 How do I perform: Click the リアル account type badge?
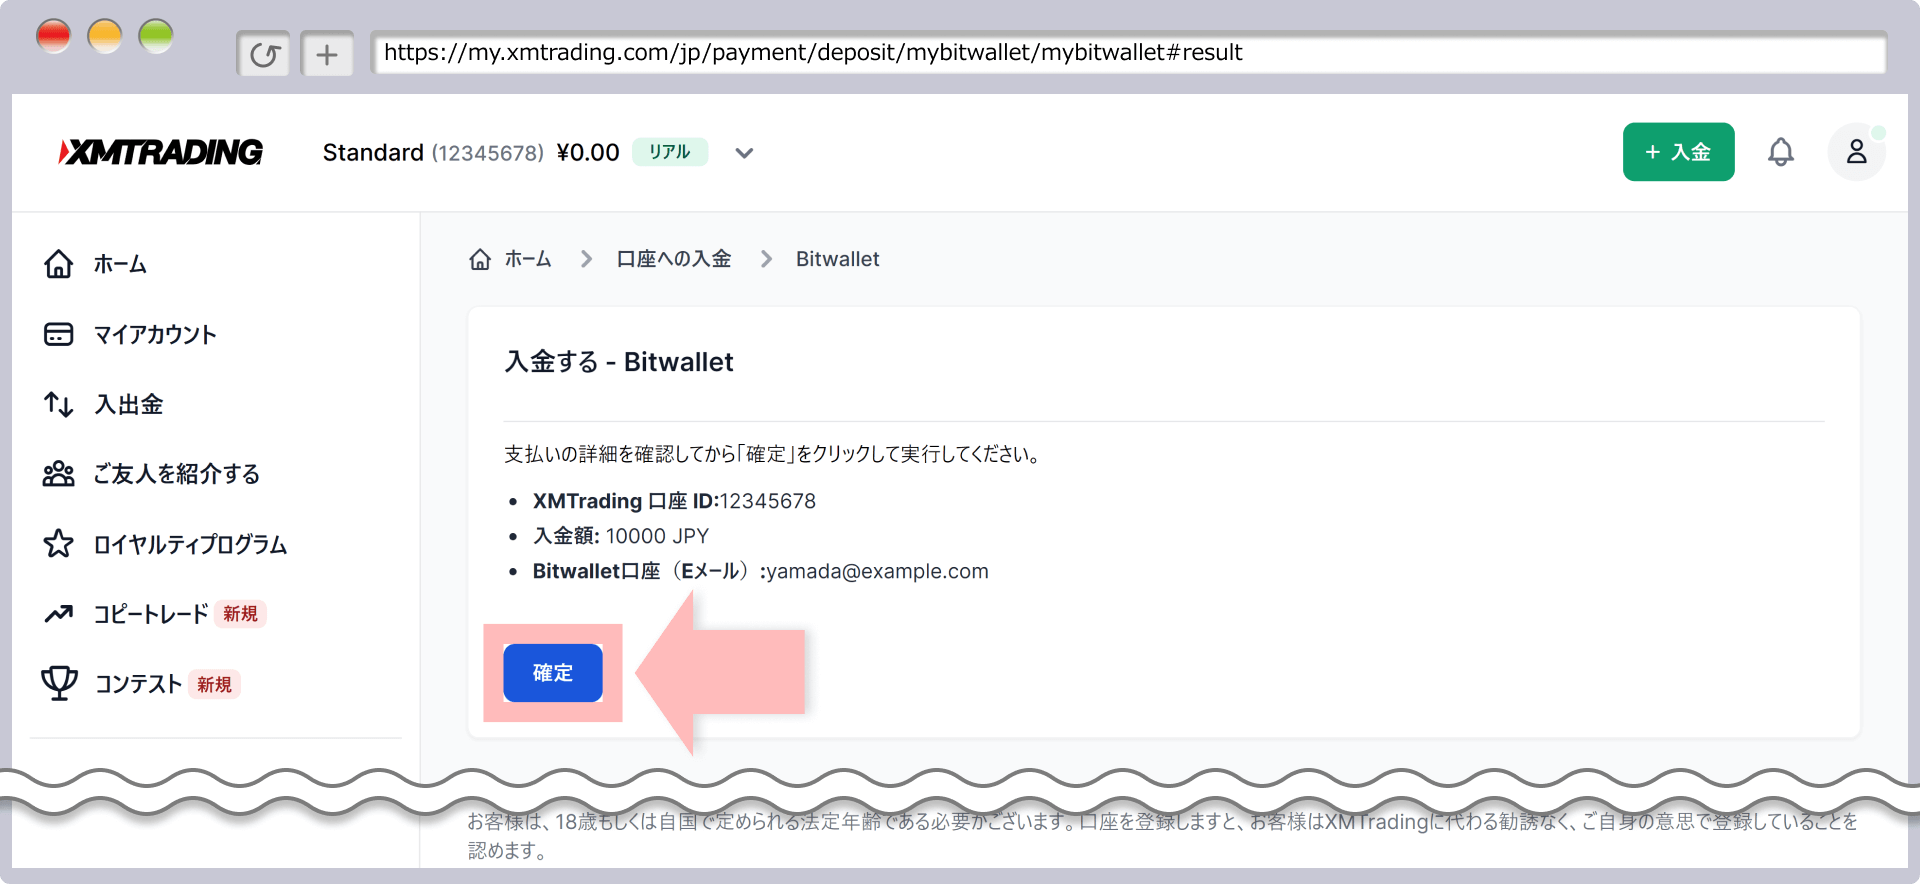[x=669, y=152]
